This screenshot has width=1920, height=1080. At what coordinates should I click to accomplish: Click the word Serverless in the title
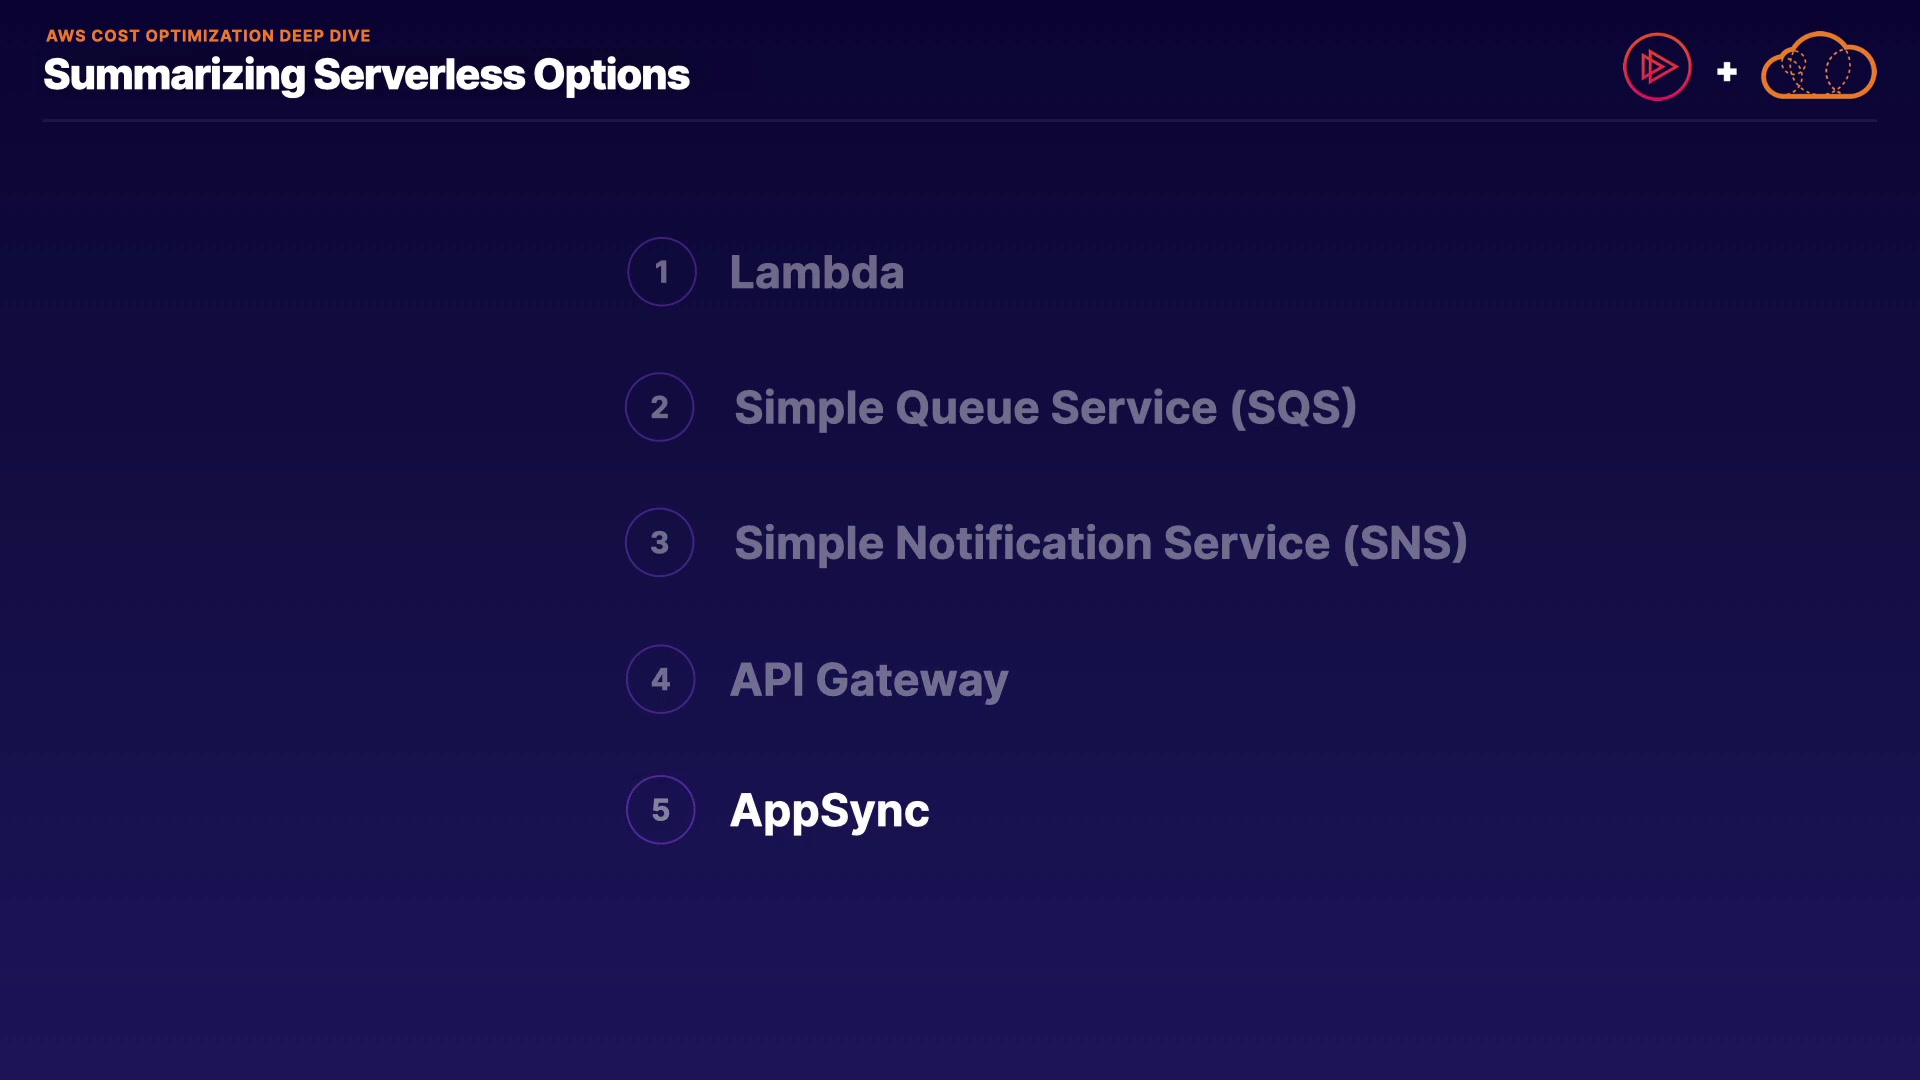(419, 75)
